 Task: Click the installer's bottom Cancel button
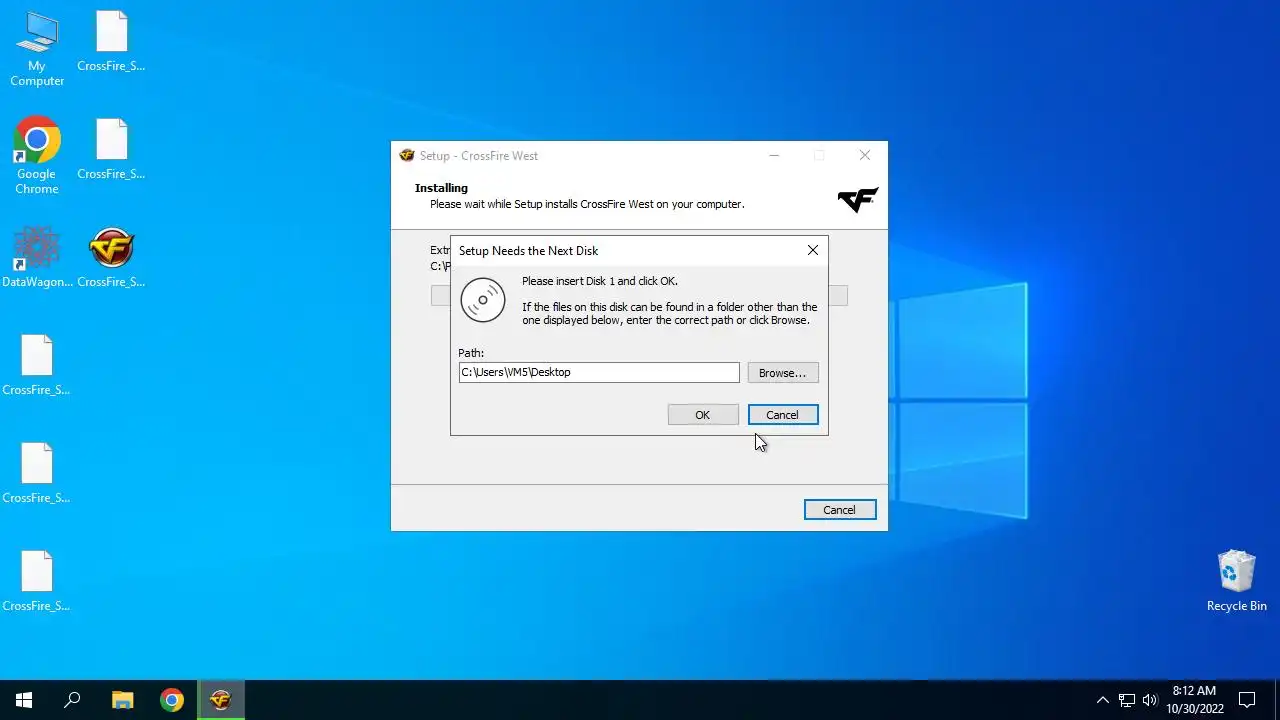pyautogui.click(x=840, y=510)
